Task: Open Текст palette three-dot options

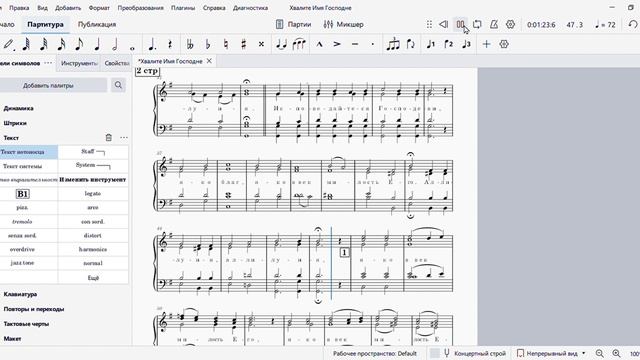Action: tap(124, 138)
